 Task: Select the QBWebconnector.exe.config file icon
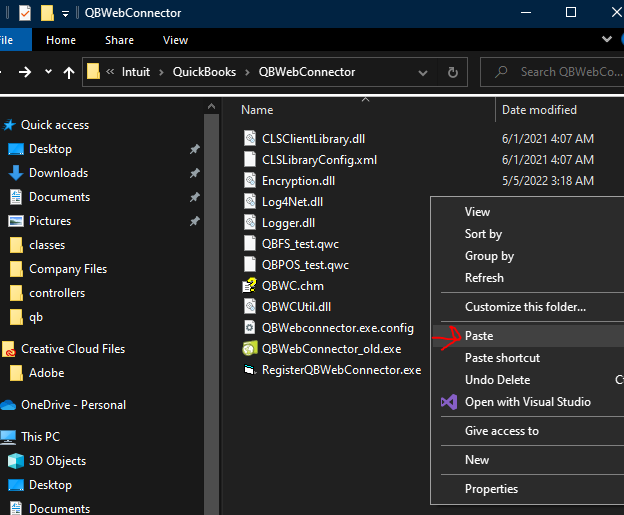250,327
